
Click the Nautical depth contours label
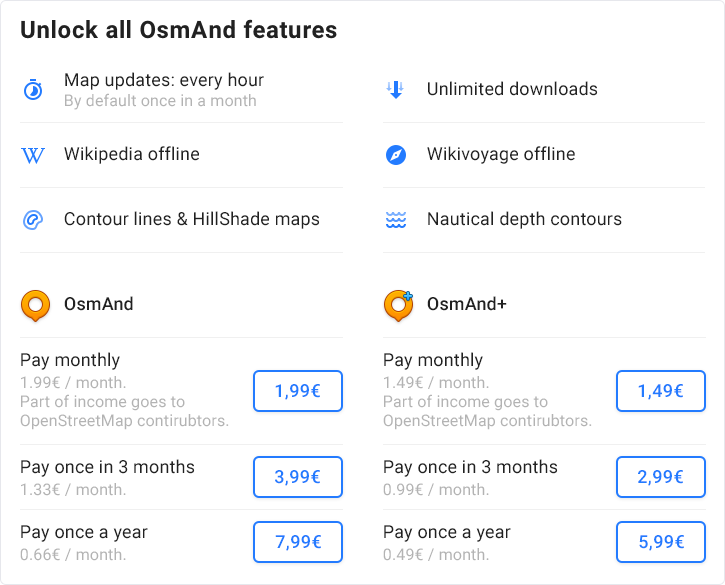coord(524,219)
